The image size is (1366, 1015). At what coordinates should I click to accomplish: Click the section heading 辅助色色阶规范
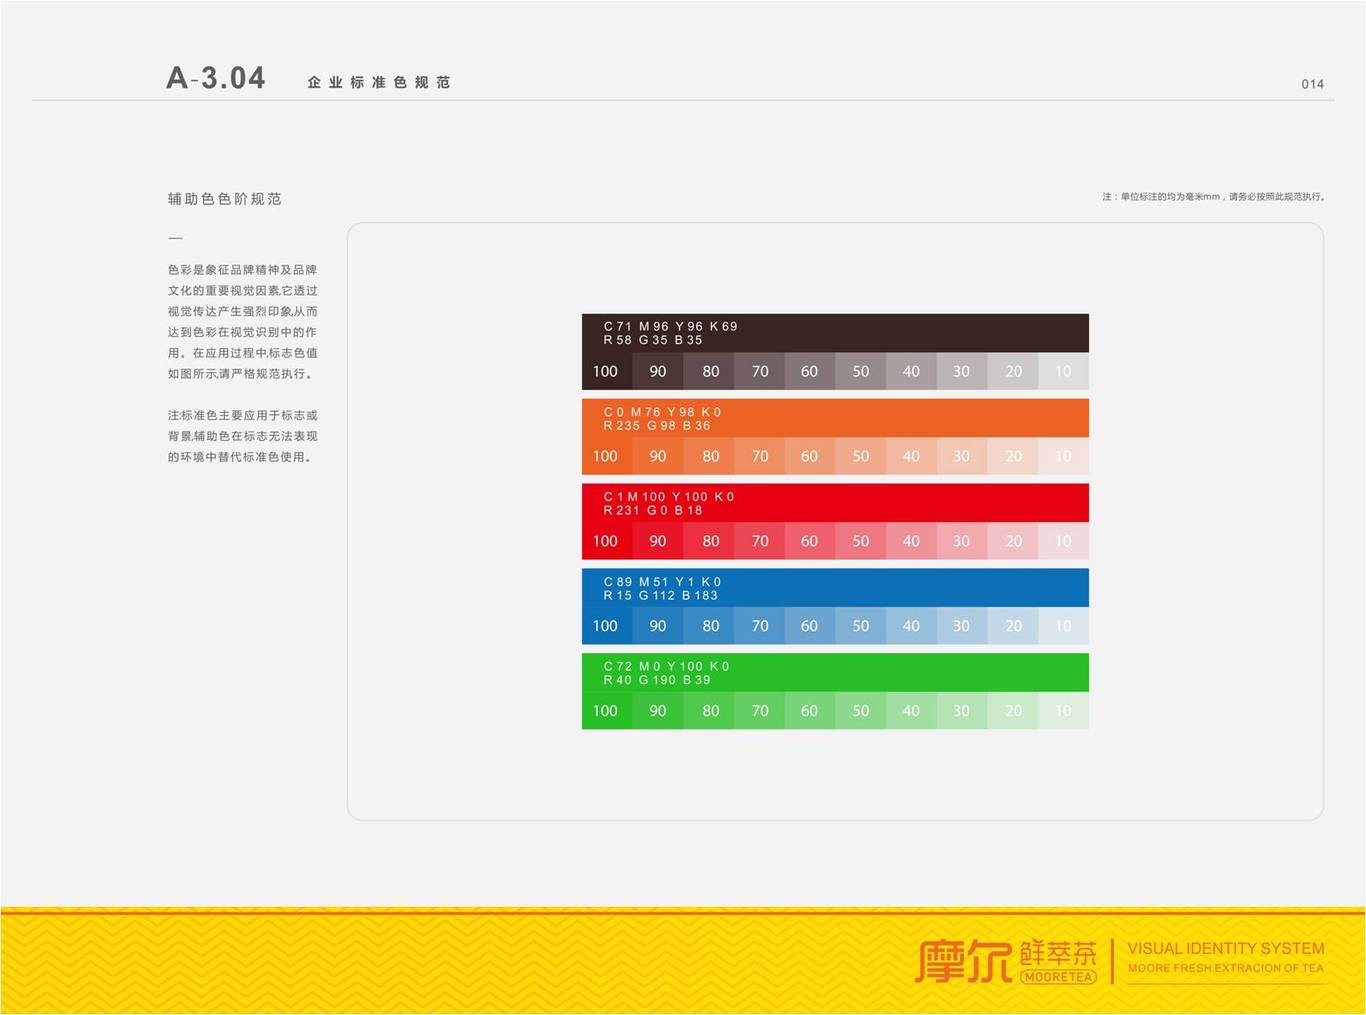pyautogui.click(x=225, y=199)
